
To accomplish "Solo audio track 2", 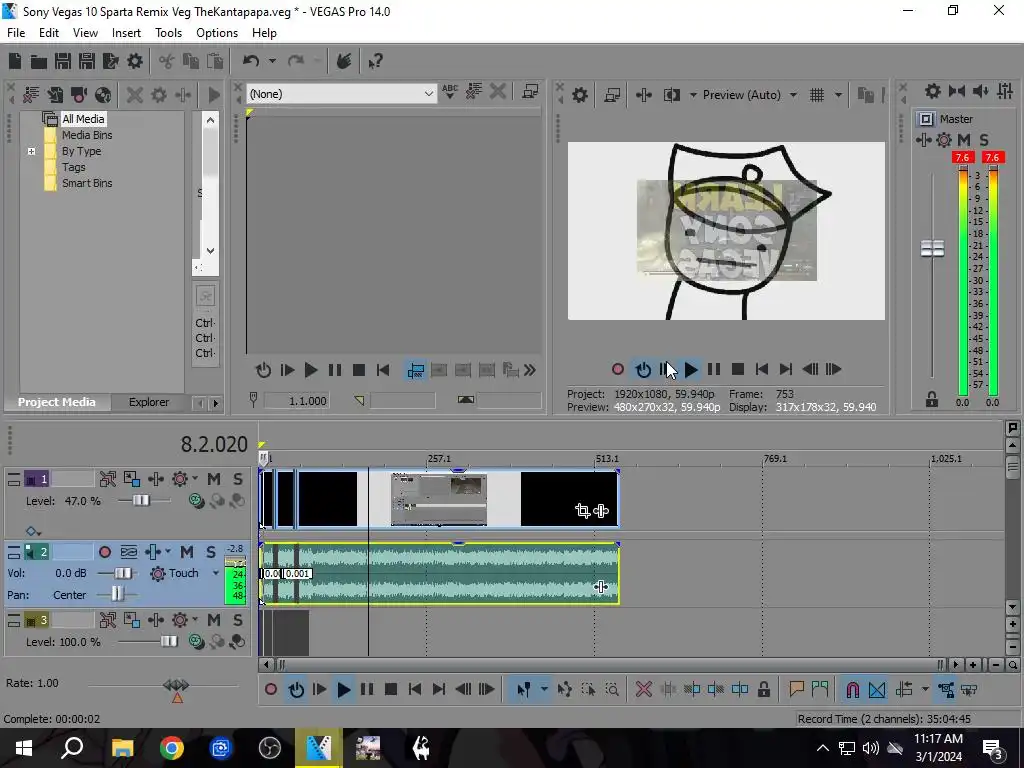I will (x=211, y=552).
